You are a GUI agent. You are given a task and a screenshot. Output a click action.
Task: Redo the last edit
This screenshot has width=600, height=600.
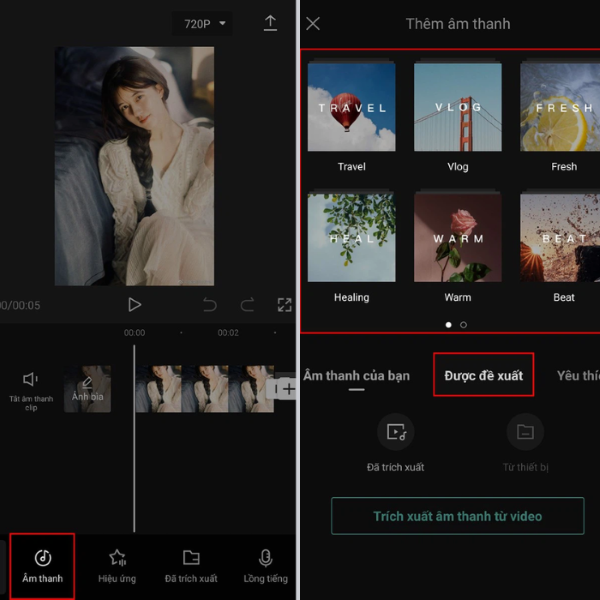[x=247, y=305]
